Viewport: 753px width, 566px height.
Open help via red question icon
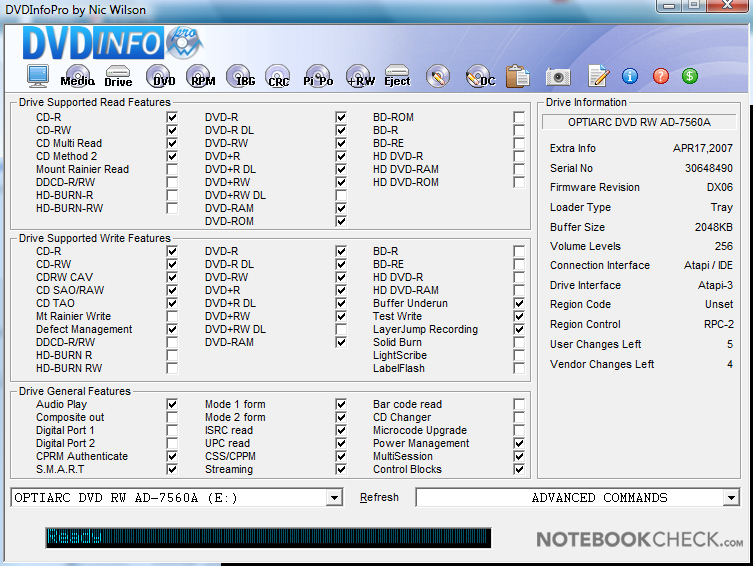(661, 76)
